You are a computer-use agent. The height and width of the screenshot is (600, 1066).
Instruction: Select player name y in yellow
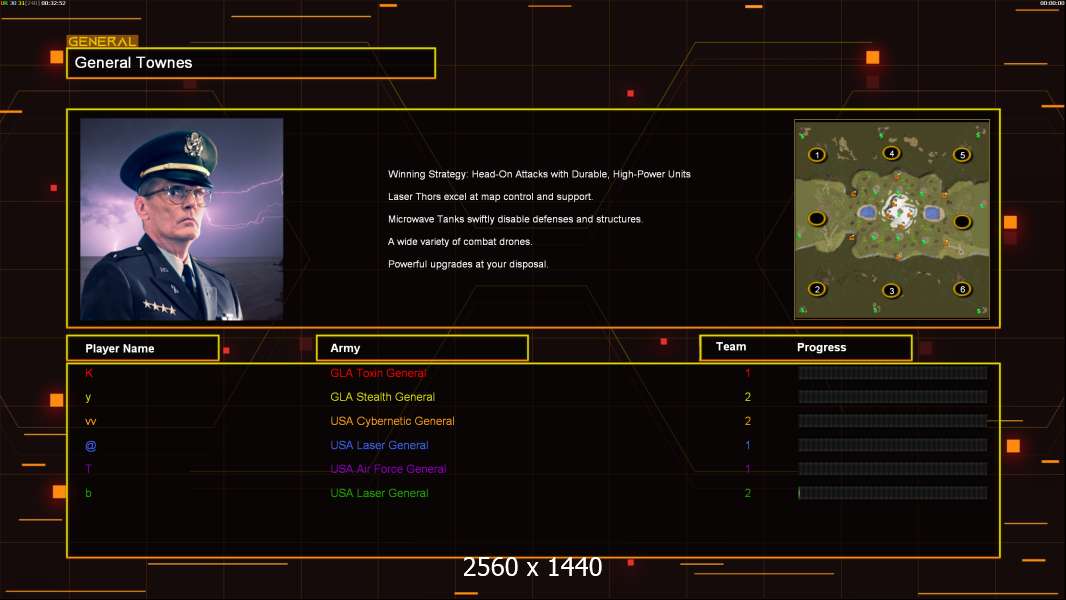tap(88, 397)
